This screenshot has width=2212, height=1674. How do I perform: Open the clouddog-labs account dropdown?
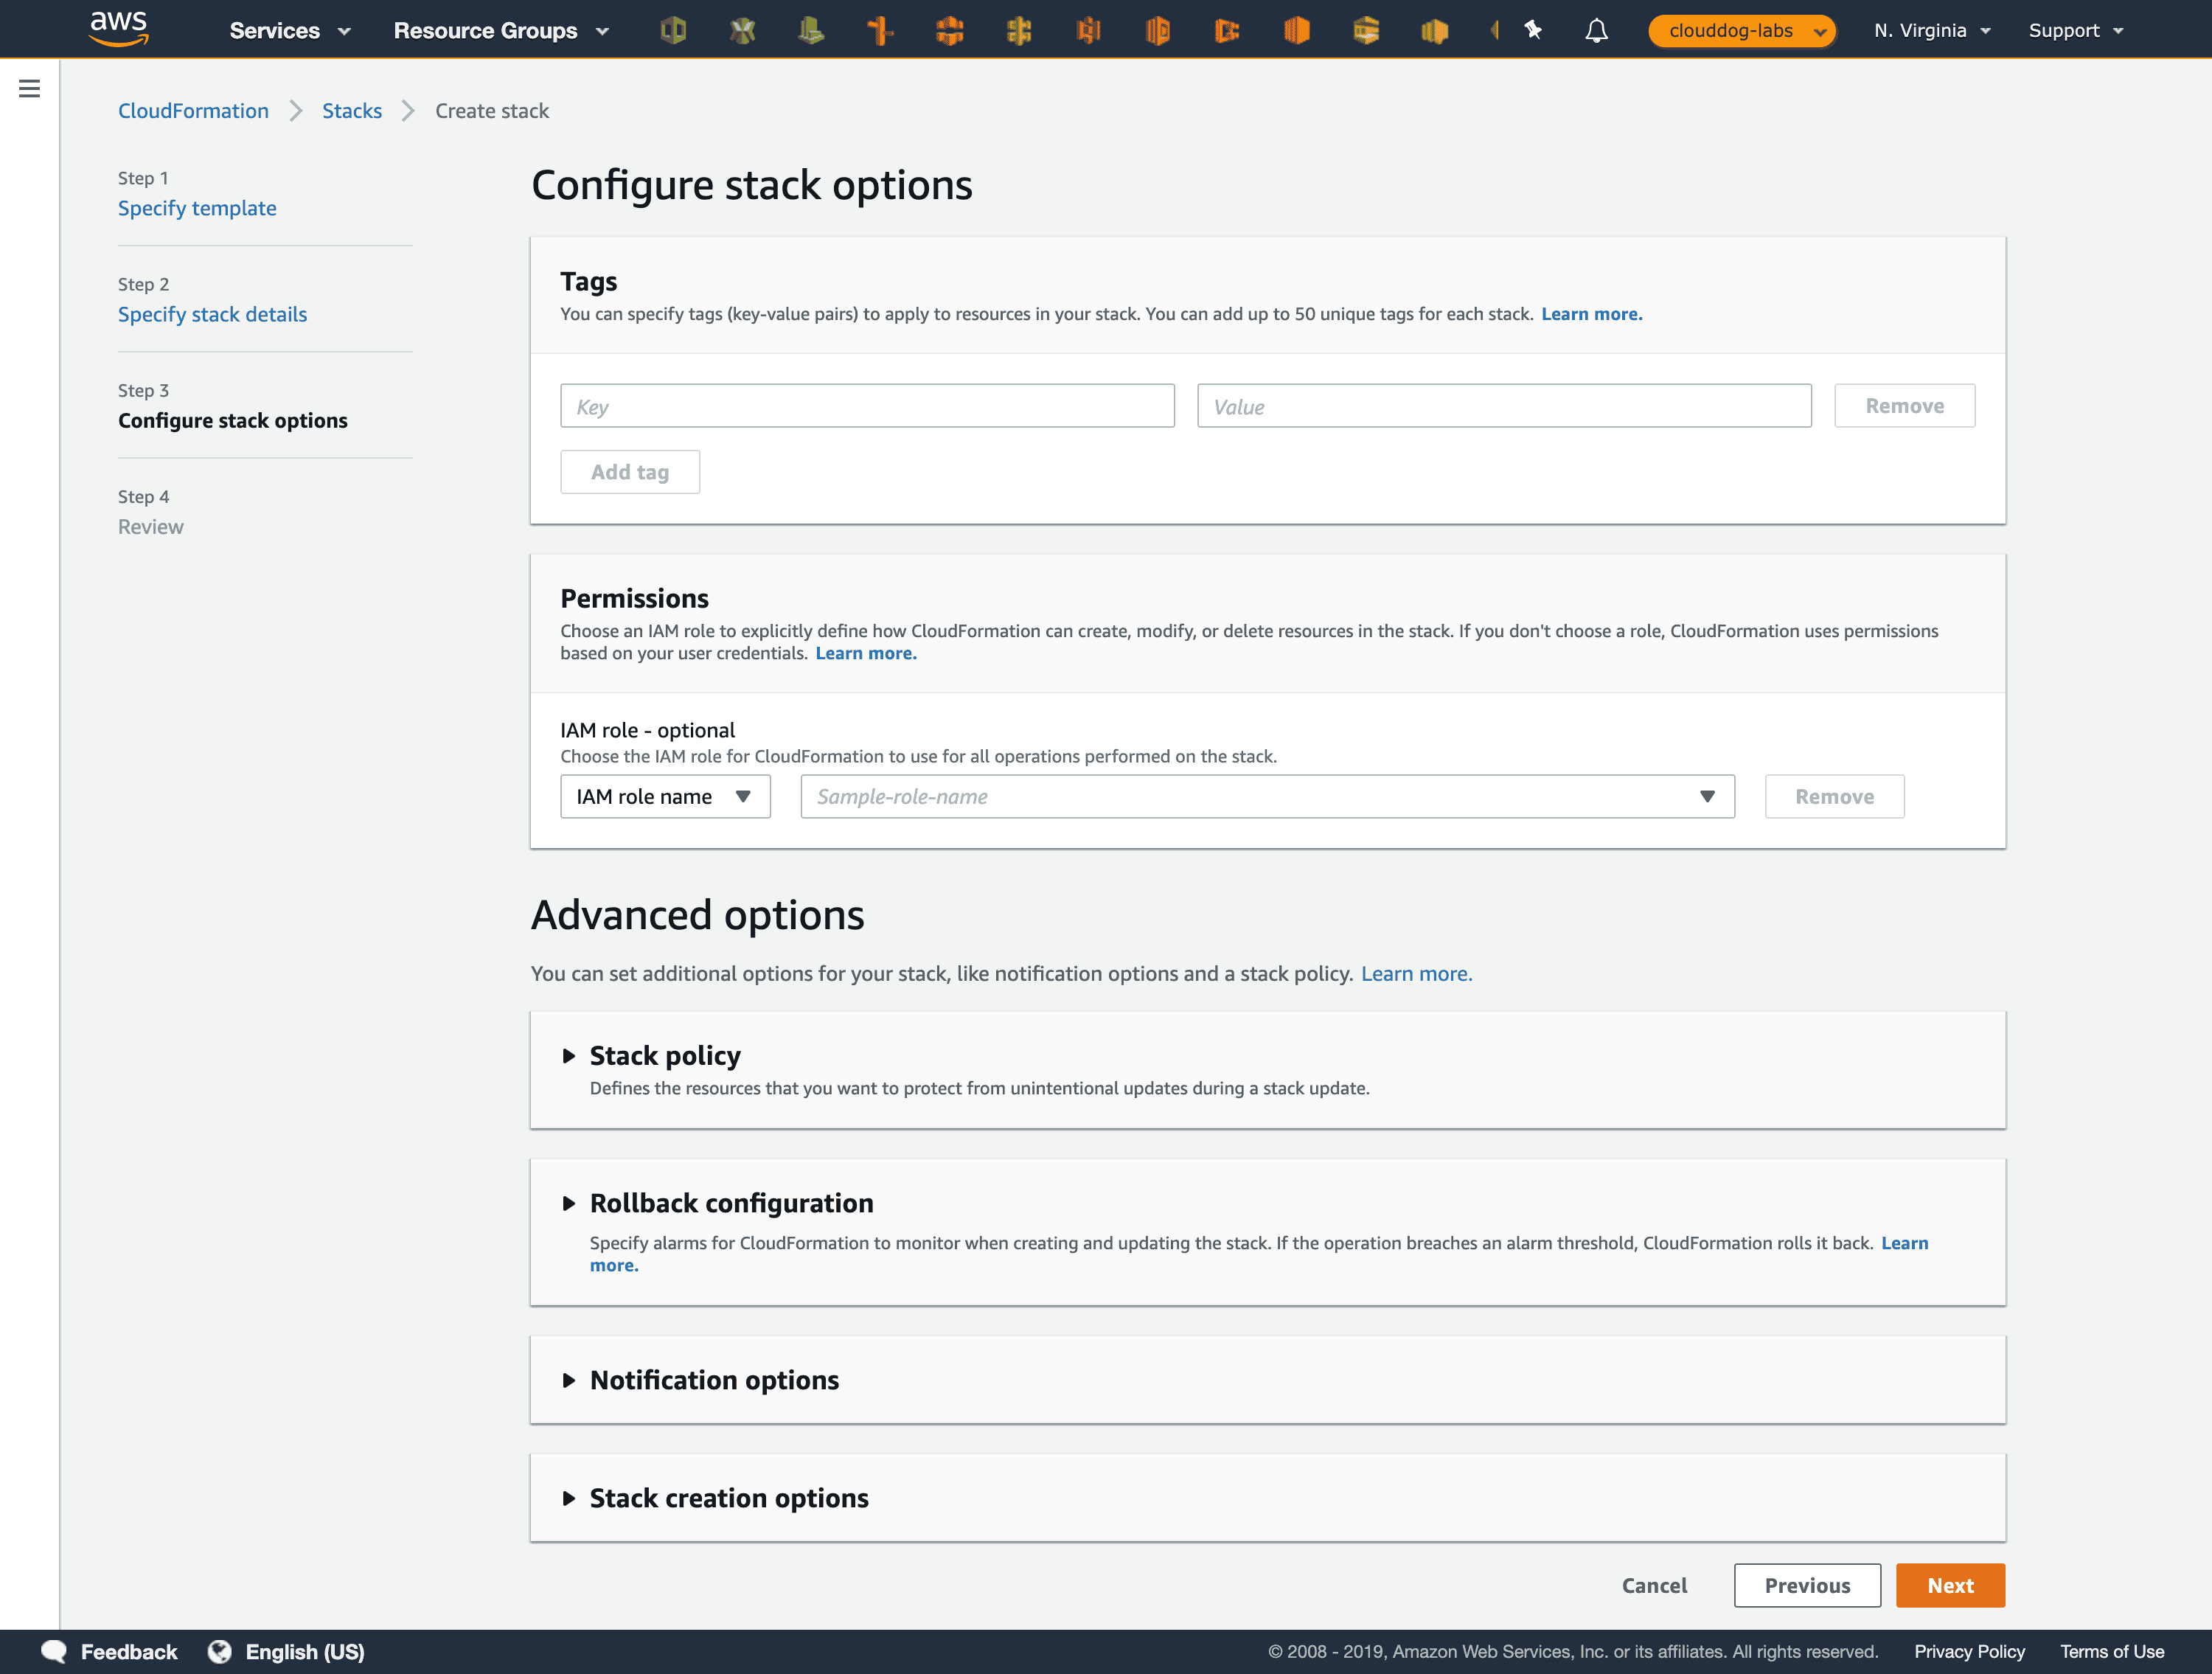[1741, 30]
